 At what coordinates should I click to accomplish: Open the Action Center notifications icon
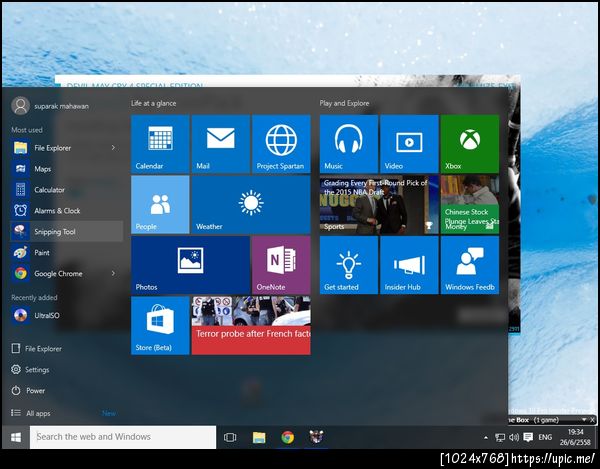[x=528, y=437]
